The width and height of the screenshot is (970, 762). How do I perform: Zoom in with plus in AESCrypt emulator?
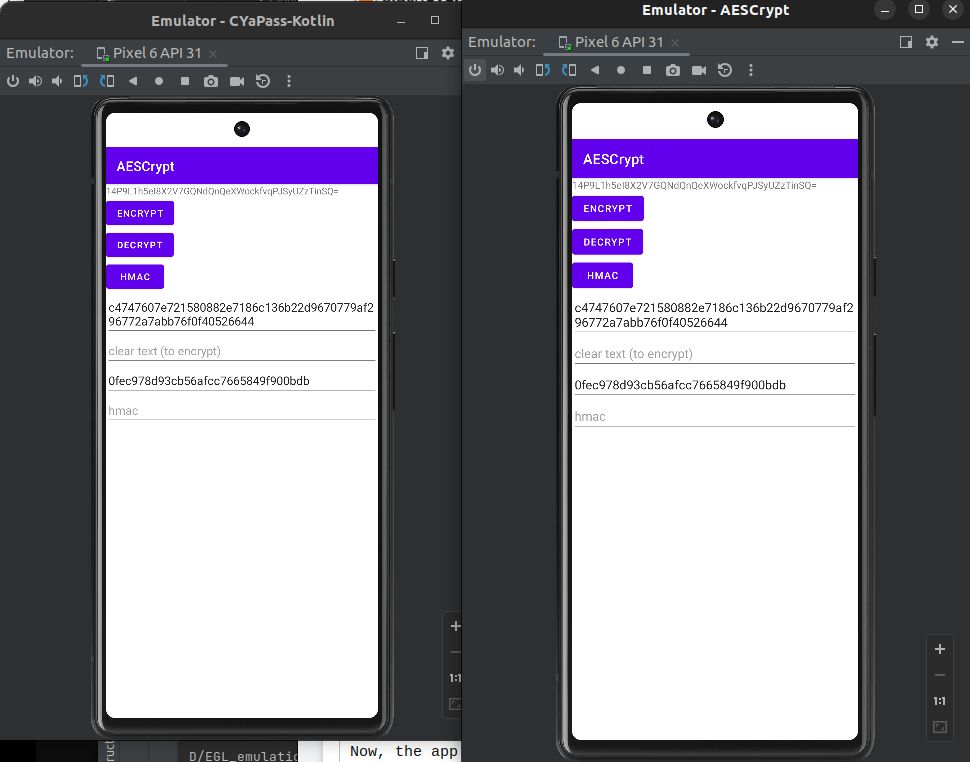point(940,649)
